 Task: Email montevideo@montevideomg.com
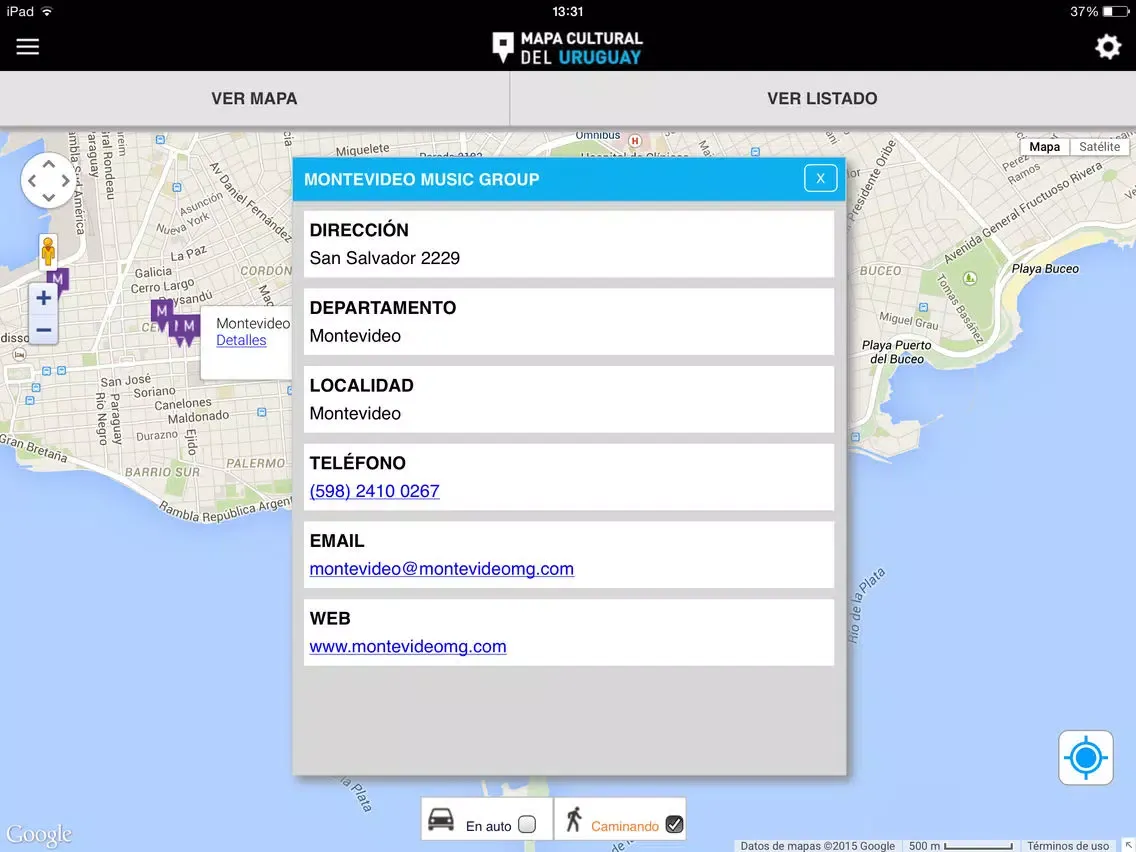tap(441, 569)
